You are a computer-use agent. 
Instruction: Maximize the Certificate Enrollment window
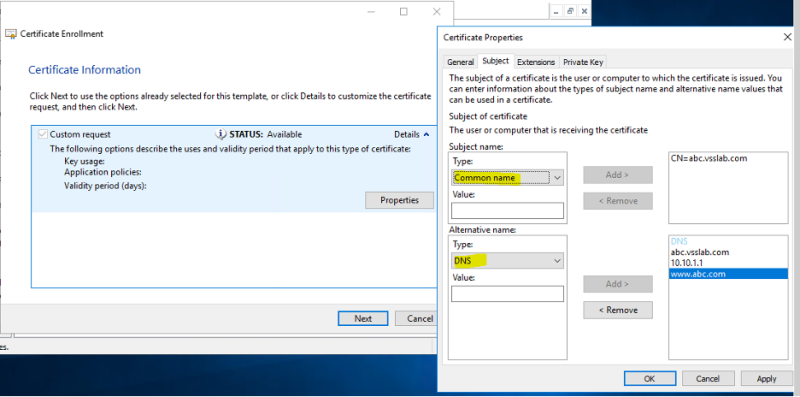point(404,12)
